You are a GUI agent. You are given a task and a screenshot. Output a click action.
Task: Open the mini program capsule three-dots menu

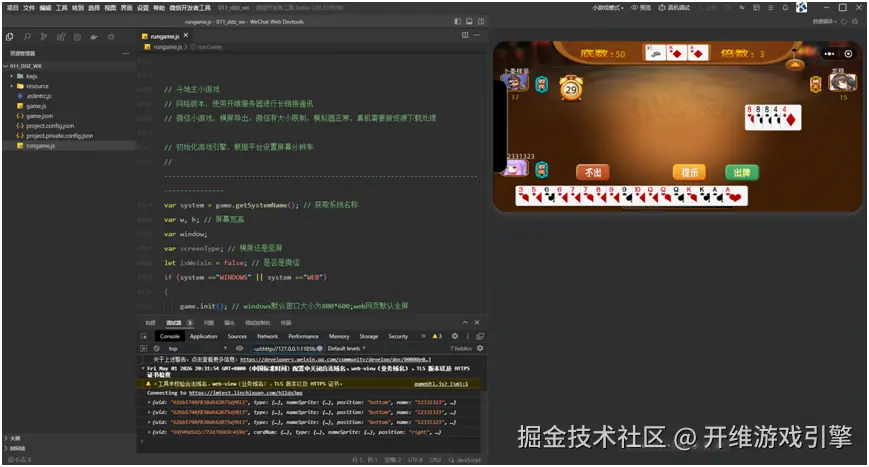pos(829,54)
